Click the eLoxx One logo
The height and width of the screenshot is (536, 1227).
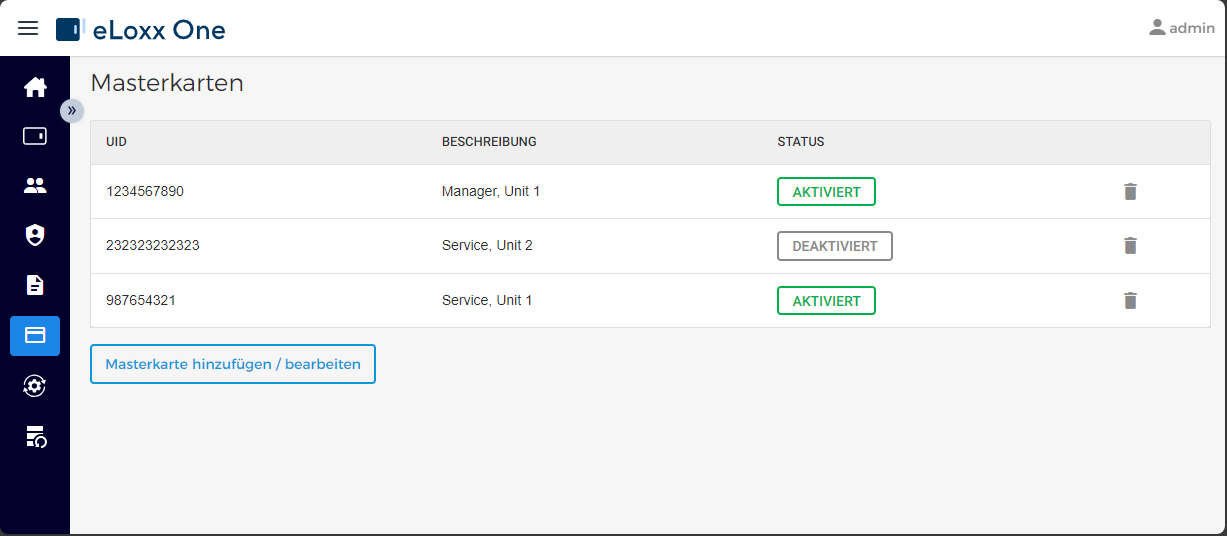(140, 29)
